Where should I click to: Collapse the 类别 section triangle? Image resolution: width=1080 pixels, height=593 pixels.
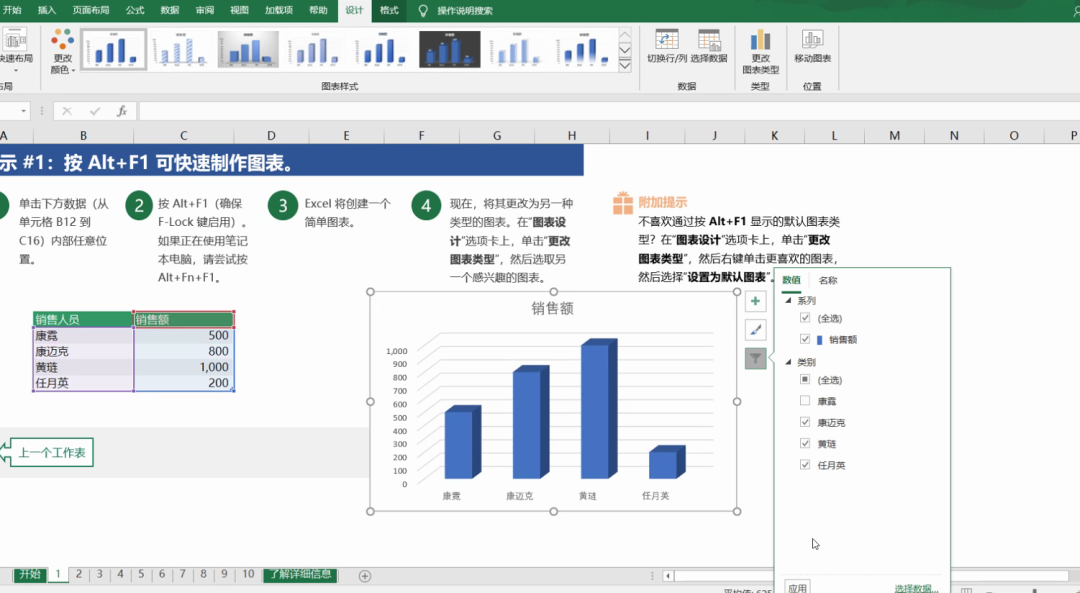point(788,362)
